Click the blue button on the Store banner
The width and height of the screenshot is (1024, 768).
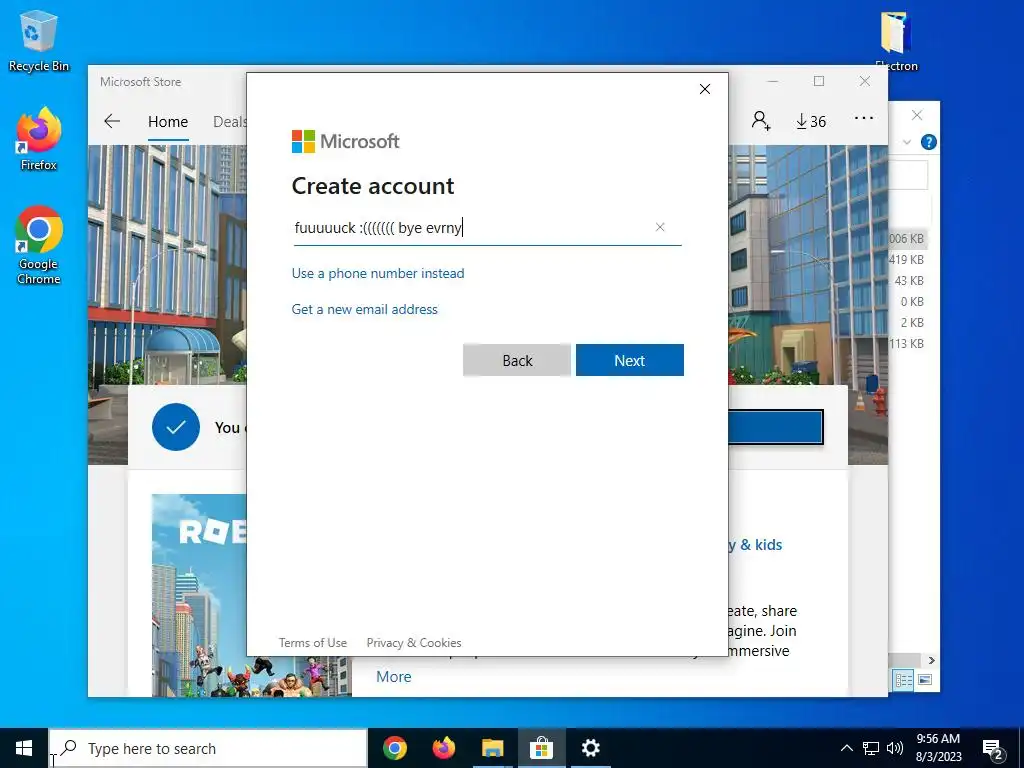[x=776, y=427]
